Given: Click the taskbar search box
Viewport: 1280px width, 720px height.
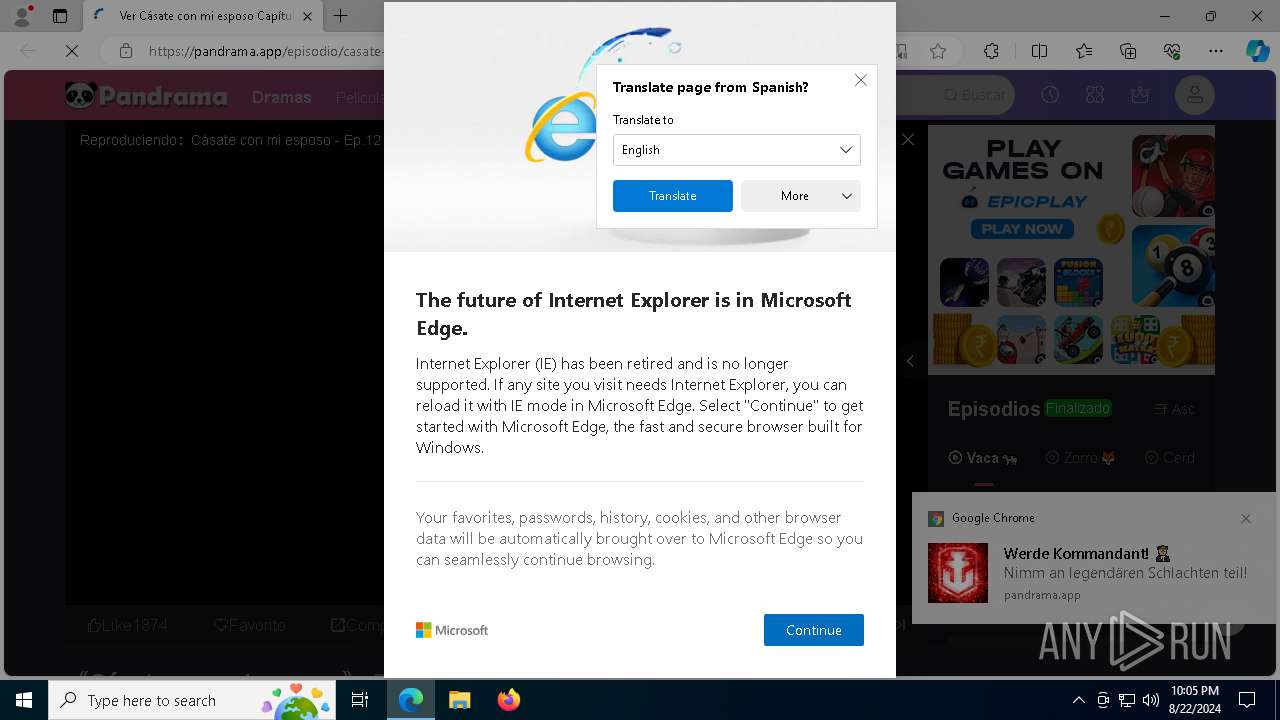Looking at the screenshot, I should point(192,700).
